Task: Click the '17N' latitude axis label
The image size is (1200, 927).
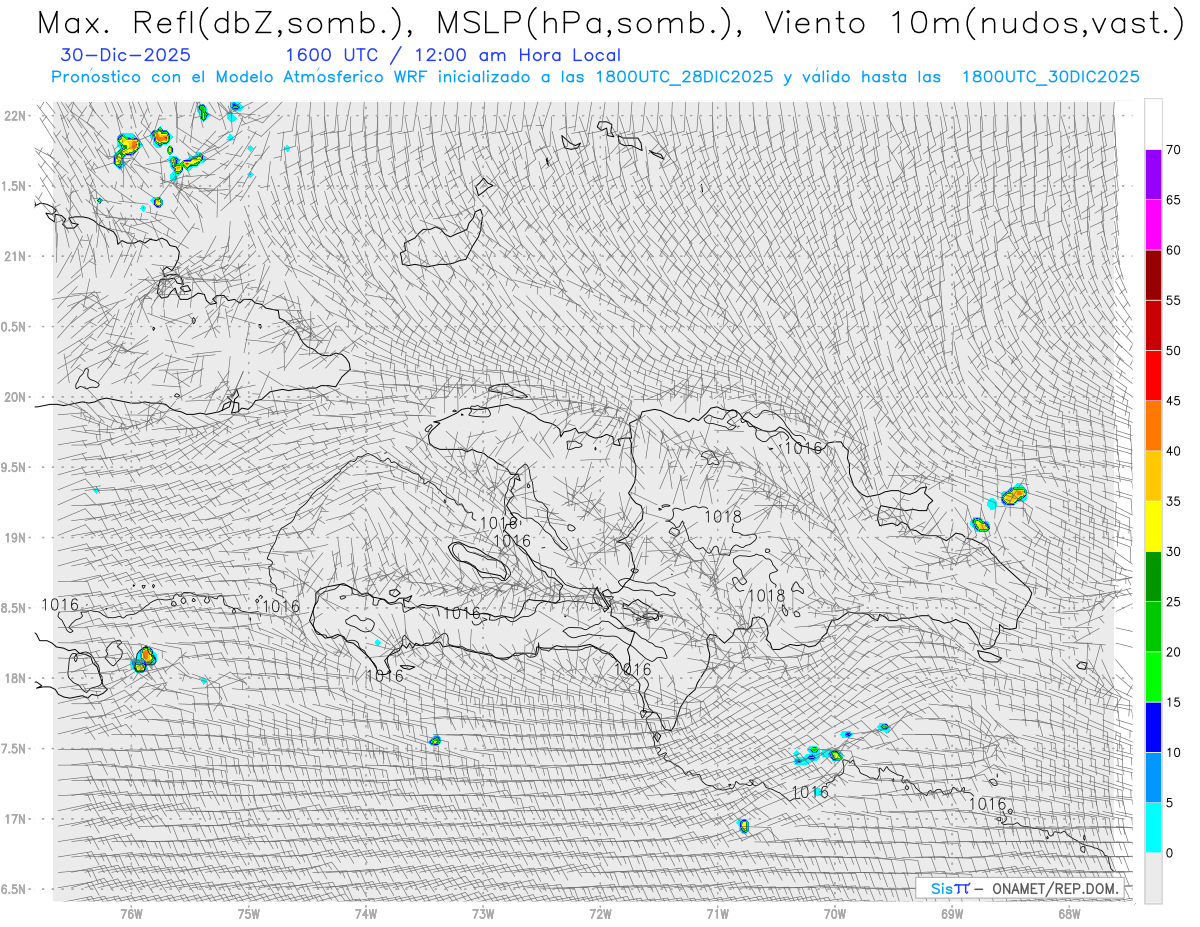Action: (17, 819)
